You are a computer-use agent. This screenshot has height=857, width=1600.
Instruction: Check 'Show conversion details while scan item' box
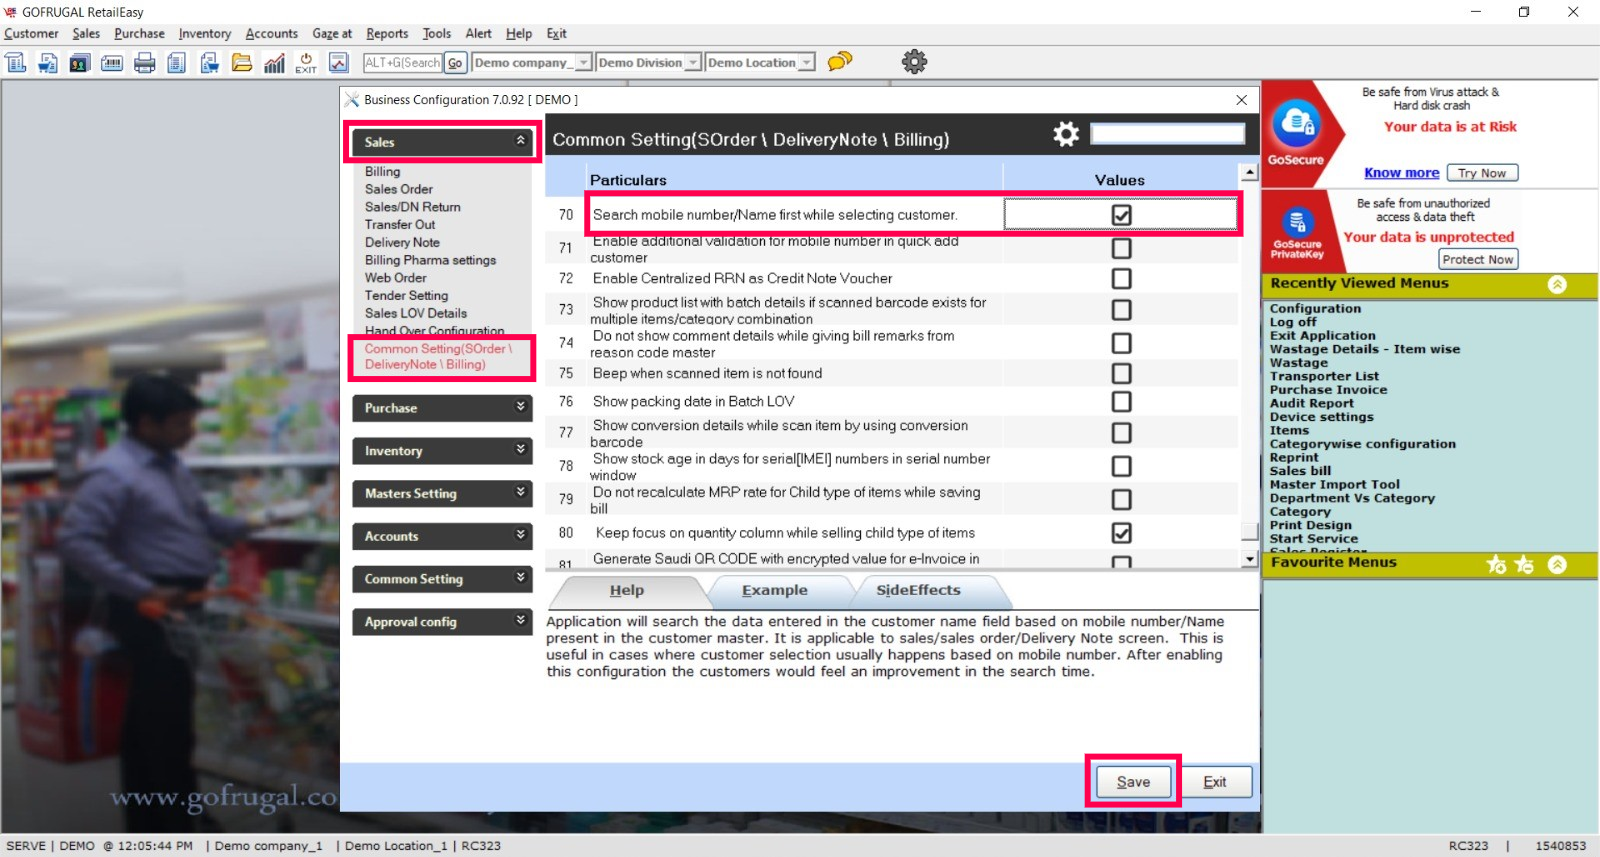coord(1121,433)
